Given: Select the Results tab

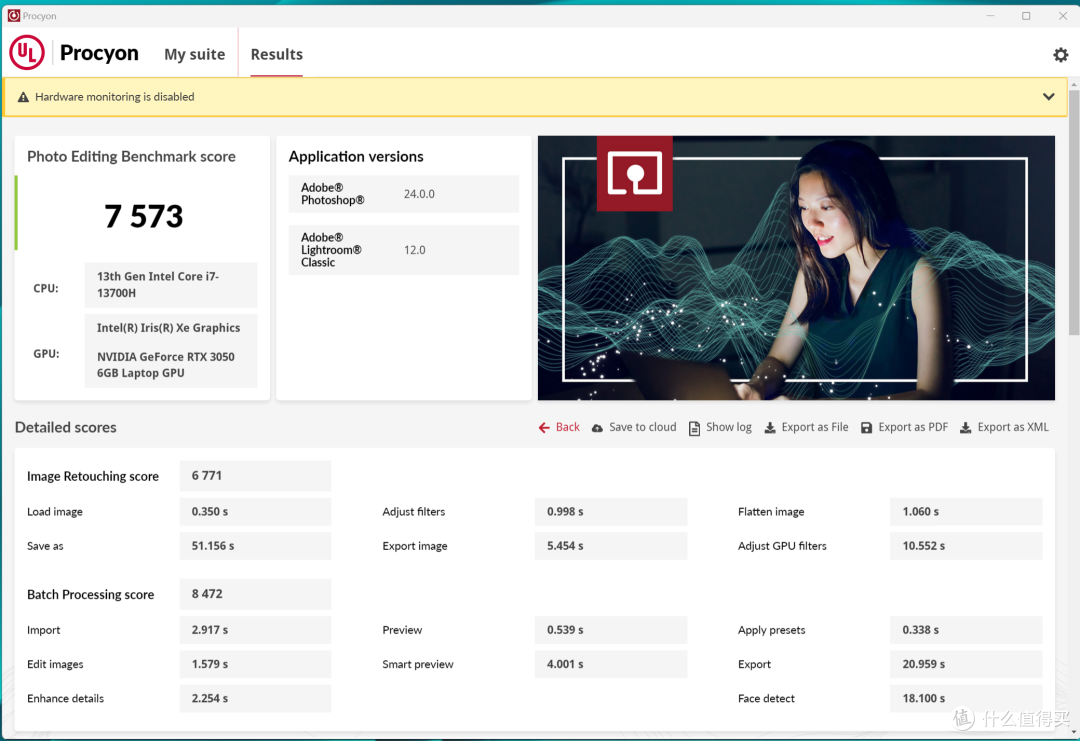Looking at the screenshot, I should pos(276,54).
